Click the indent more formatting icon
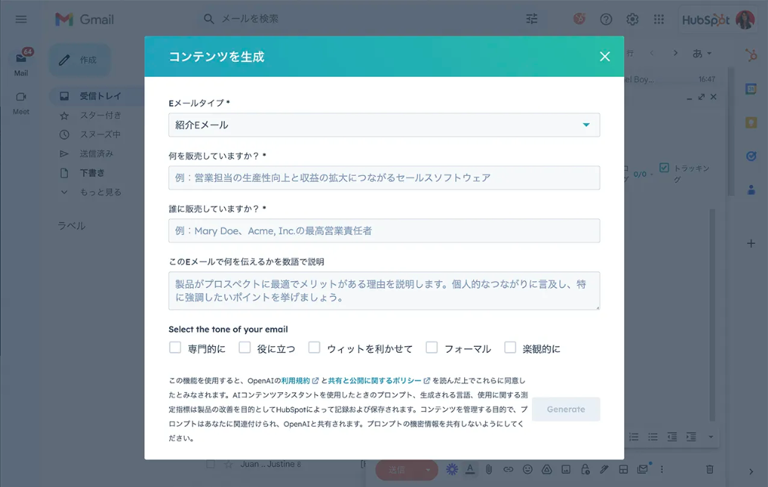 click(x=691, y=437)
